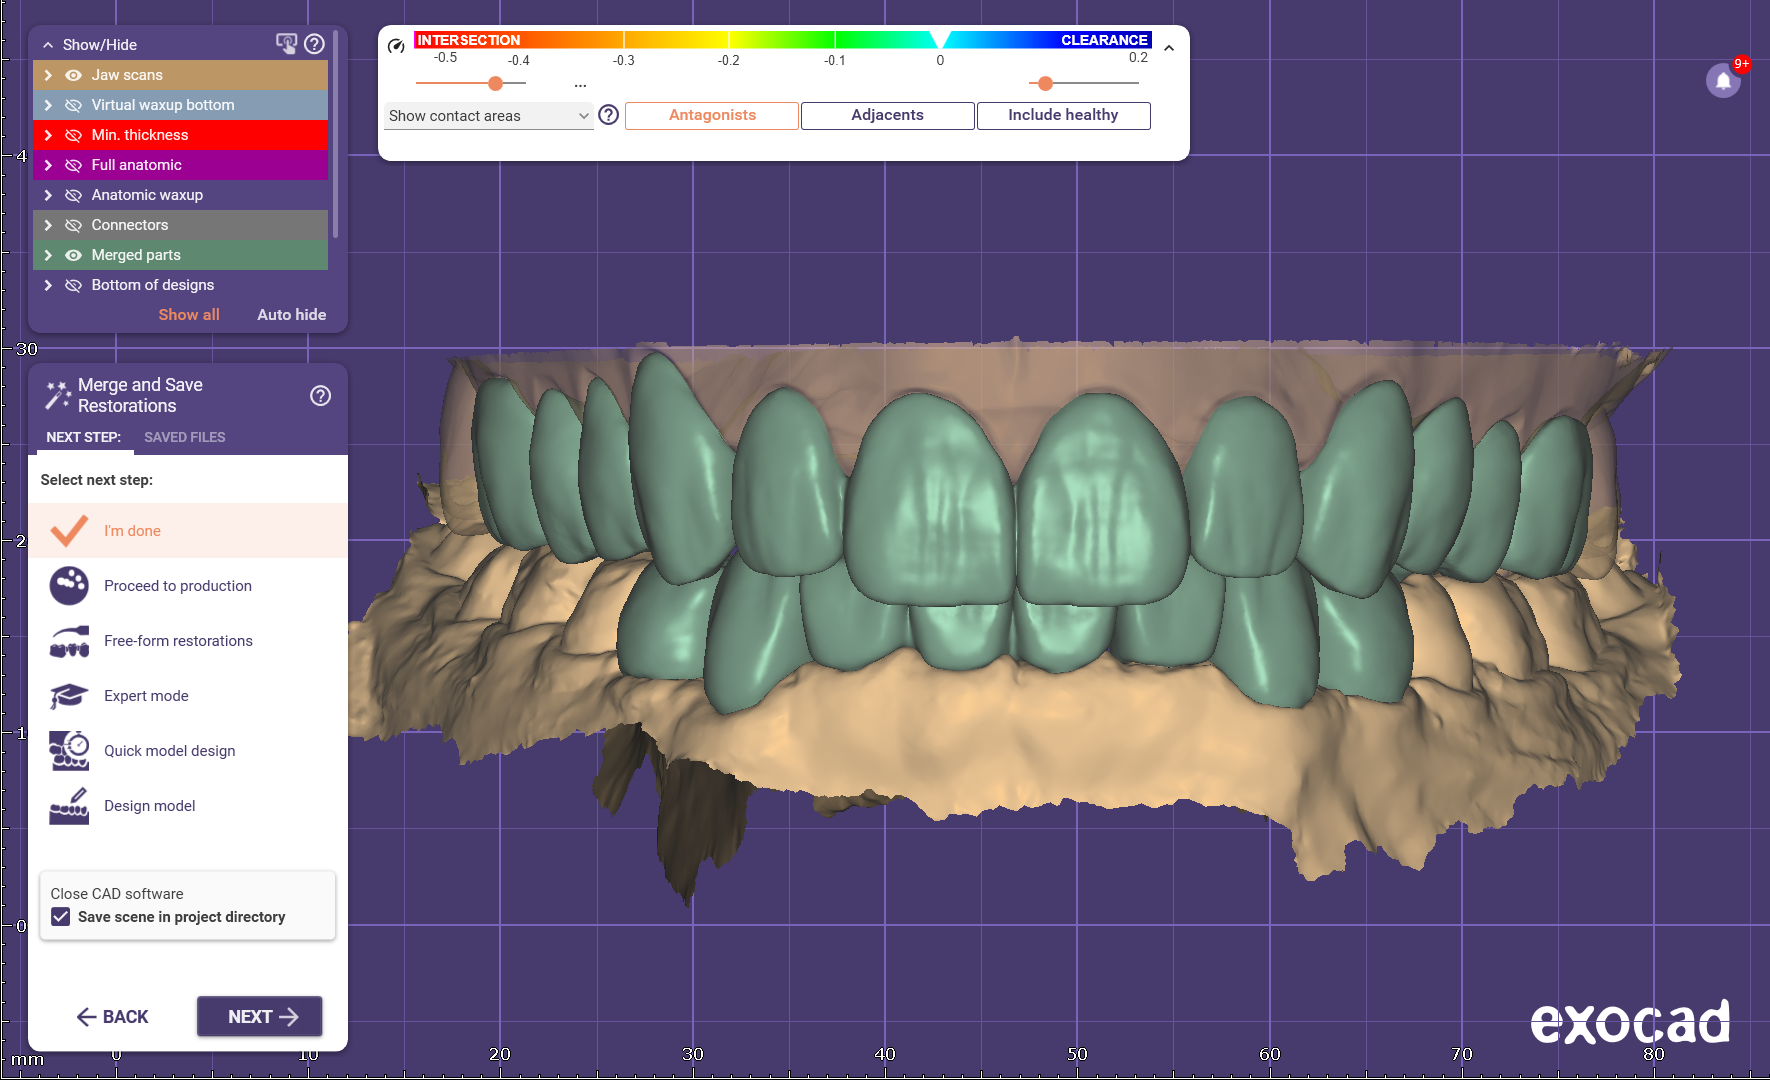Screen dimensions: 1770x1080
Task: Open help for Merge and Save Restorations
Action: 320,396
